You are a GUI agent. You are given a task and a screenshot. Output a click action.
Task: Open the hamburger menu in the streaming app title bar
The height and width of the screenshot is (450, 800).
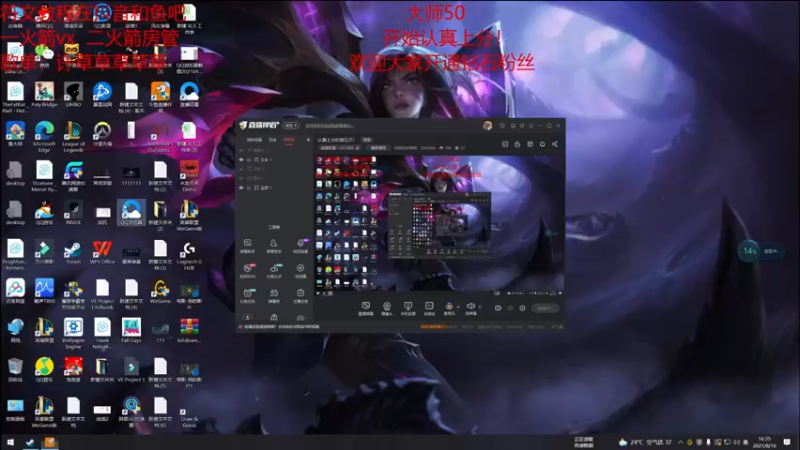(531, 126)
